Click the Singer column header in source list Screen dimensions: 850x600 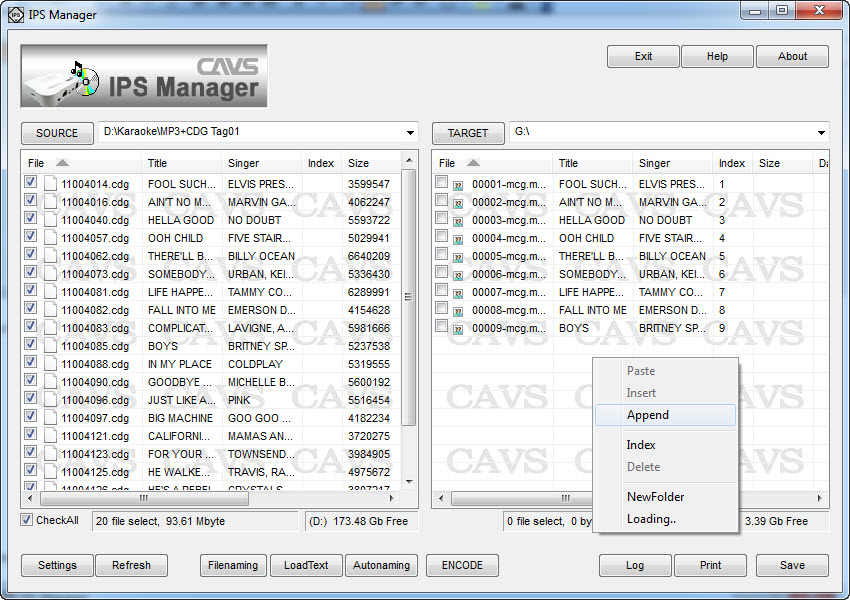tap(243, 163)
